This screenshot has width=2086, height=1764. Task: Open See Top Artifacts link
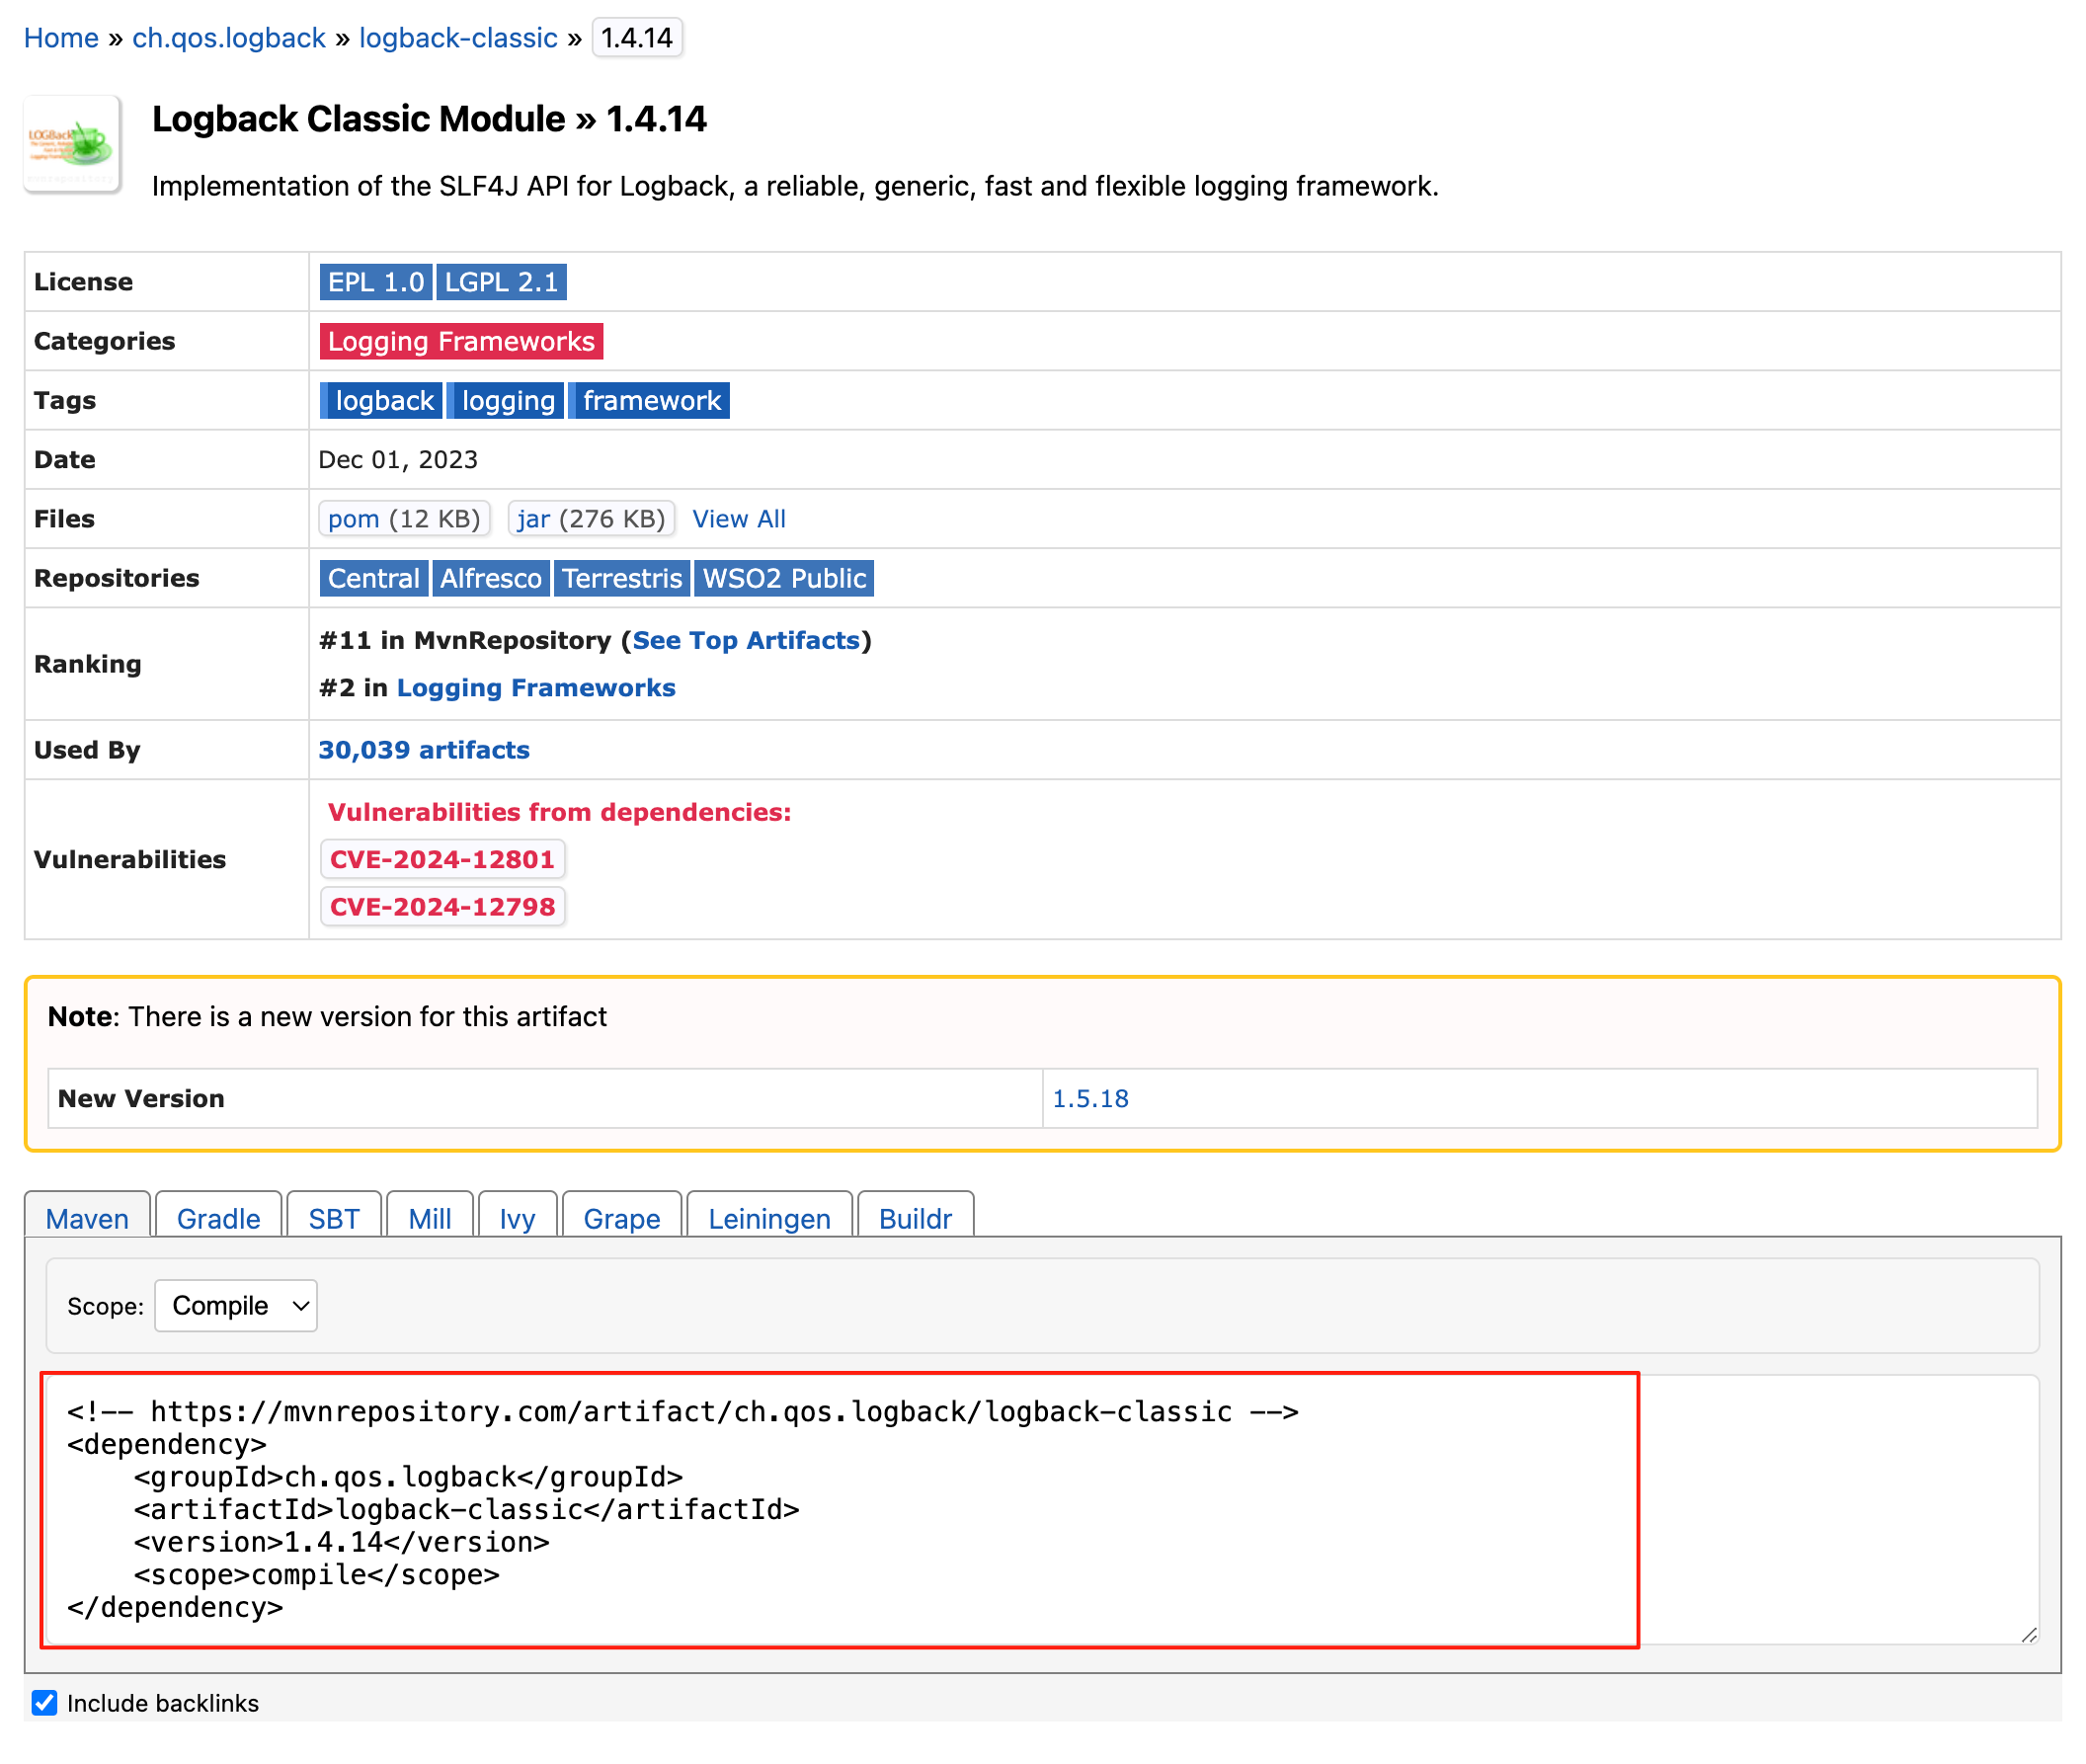[745, 640]
